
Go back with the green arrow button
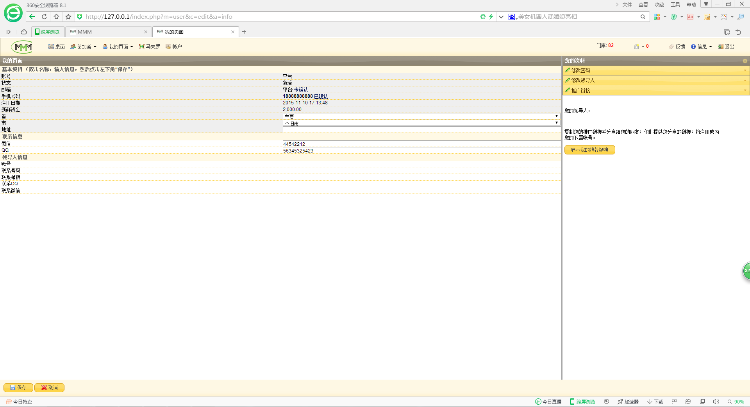[x=32, y=16]
